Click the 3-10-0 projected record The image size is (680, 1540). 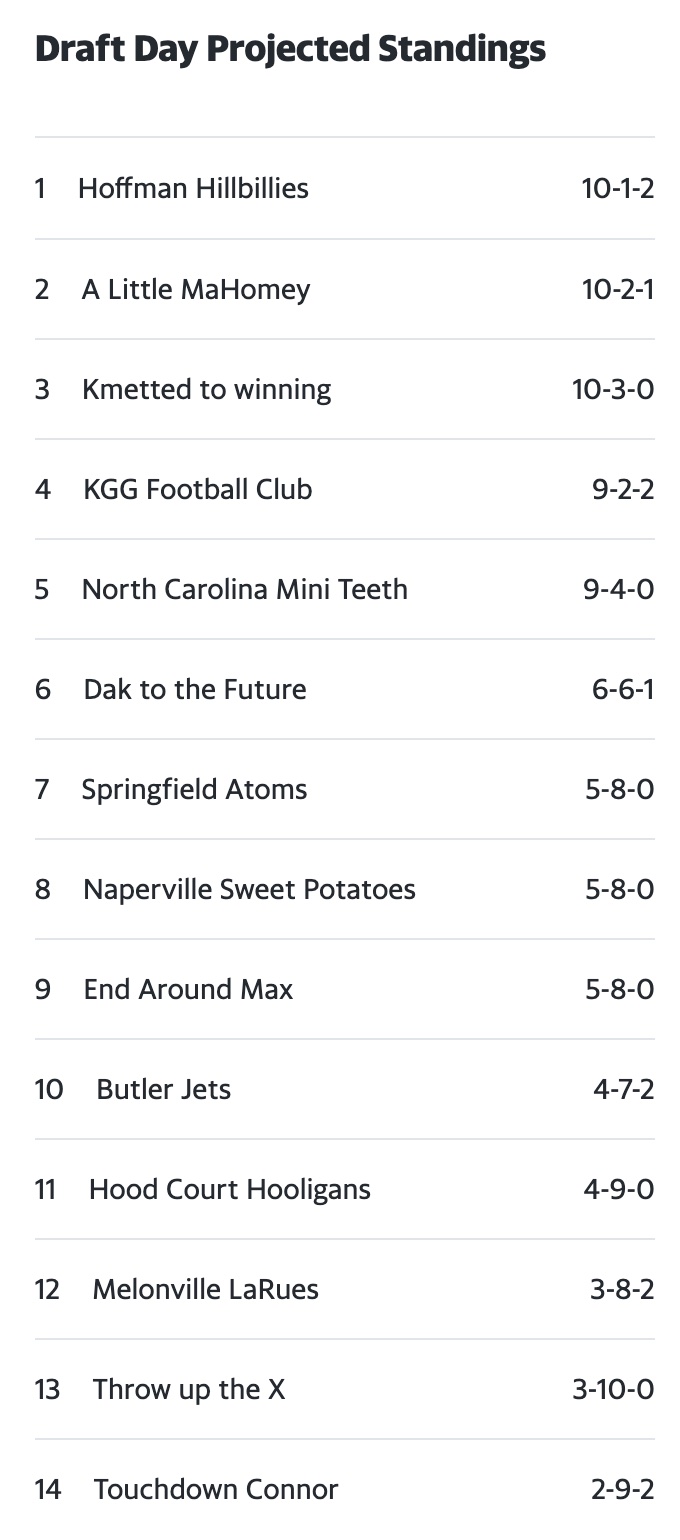pos(613,1389)
